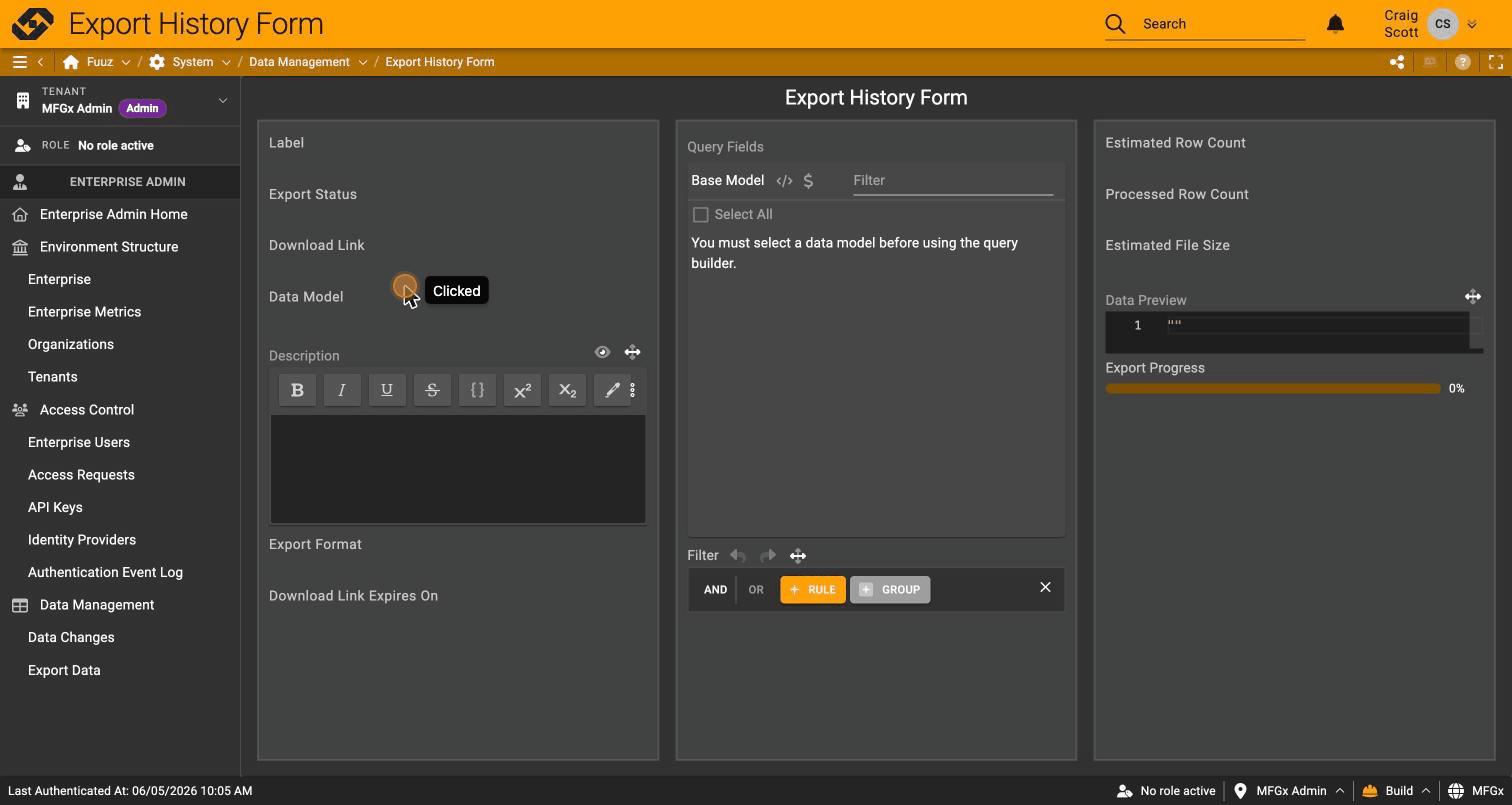Collapse sidebar with back chevron
The width and height of the screenshot is (1512, 805).
click(x=41, y=62)
